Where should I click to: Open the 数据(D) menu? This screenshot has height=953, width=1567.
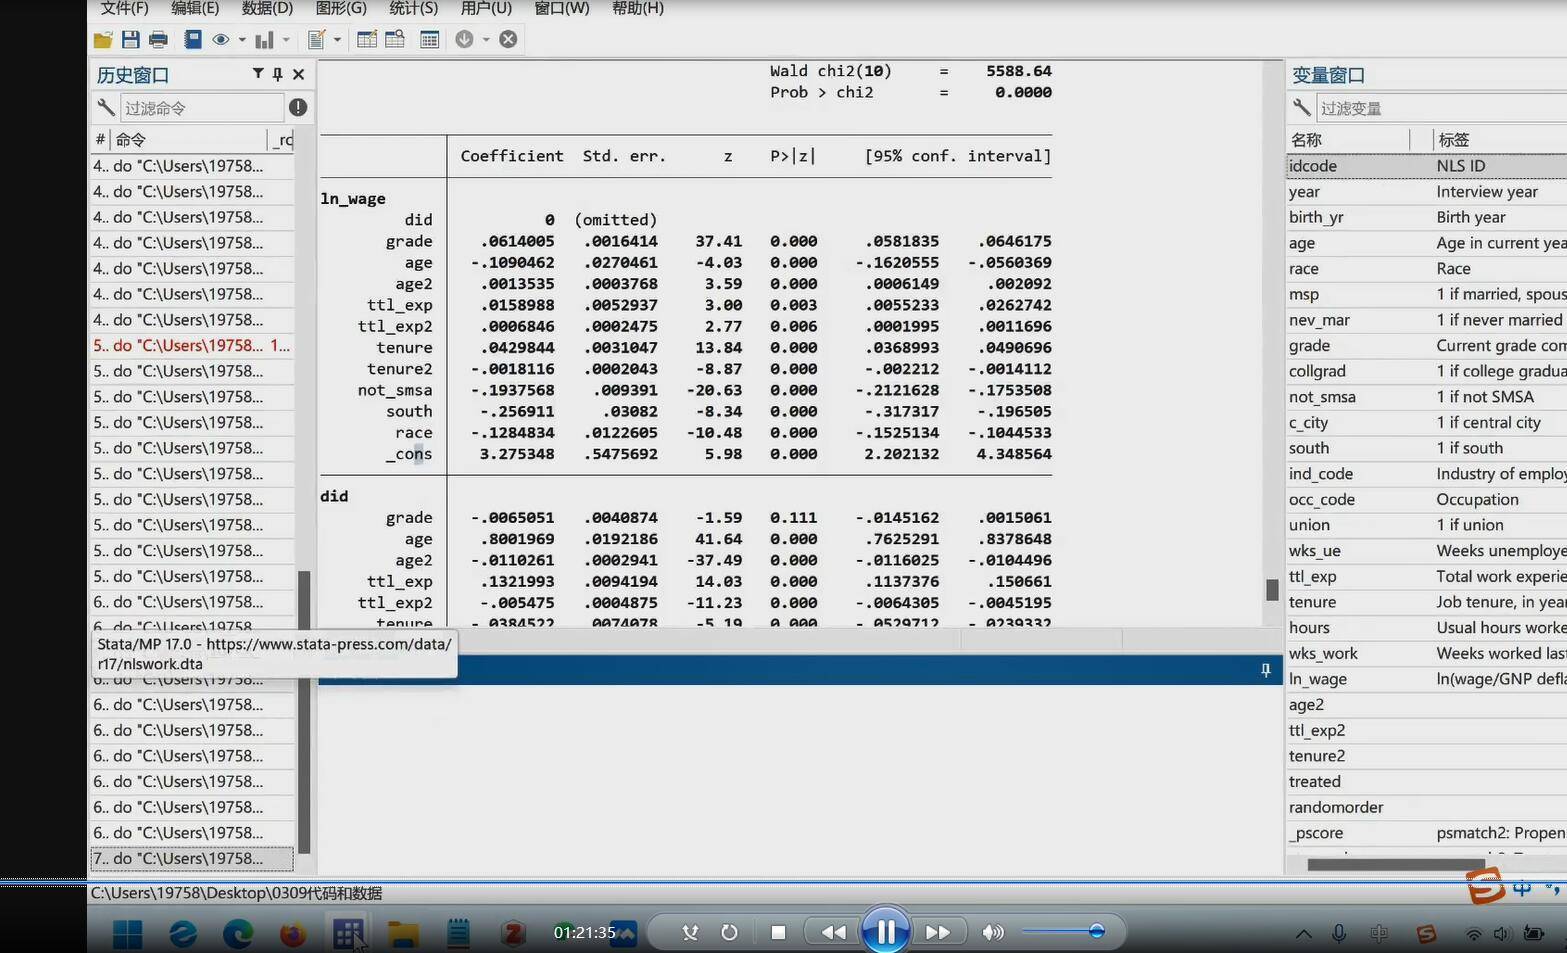[x=267, y=9]
